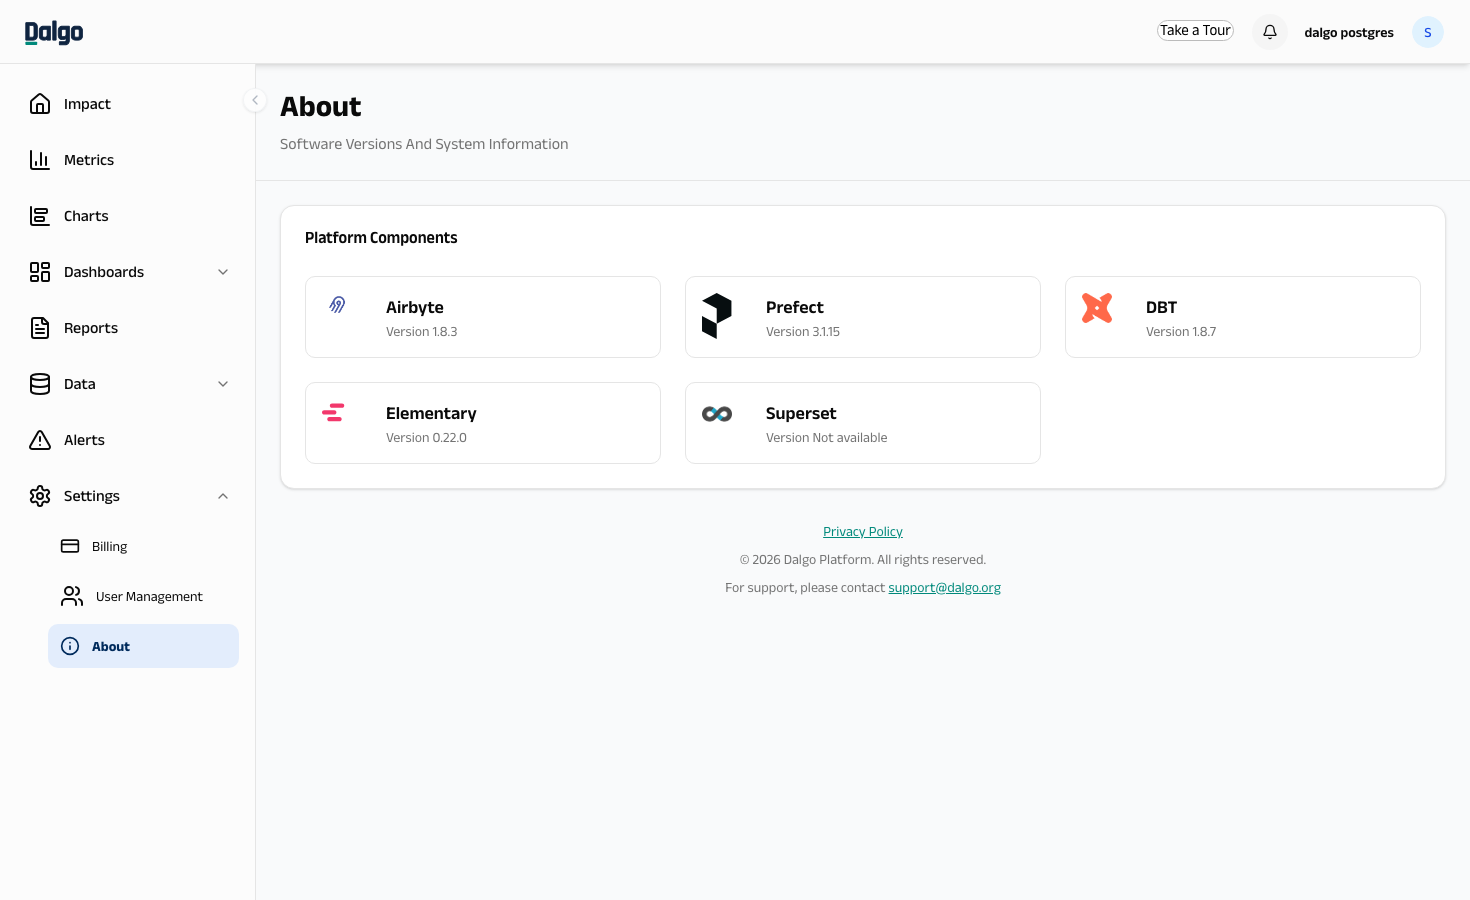Collapse the Settings submenu chevron

pos(223,496)
